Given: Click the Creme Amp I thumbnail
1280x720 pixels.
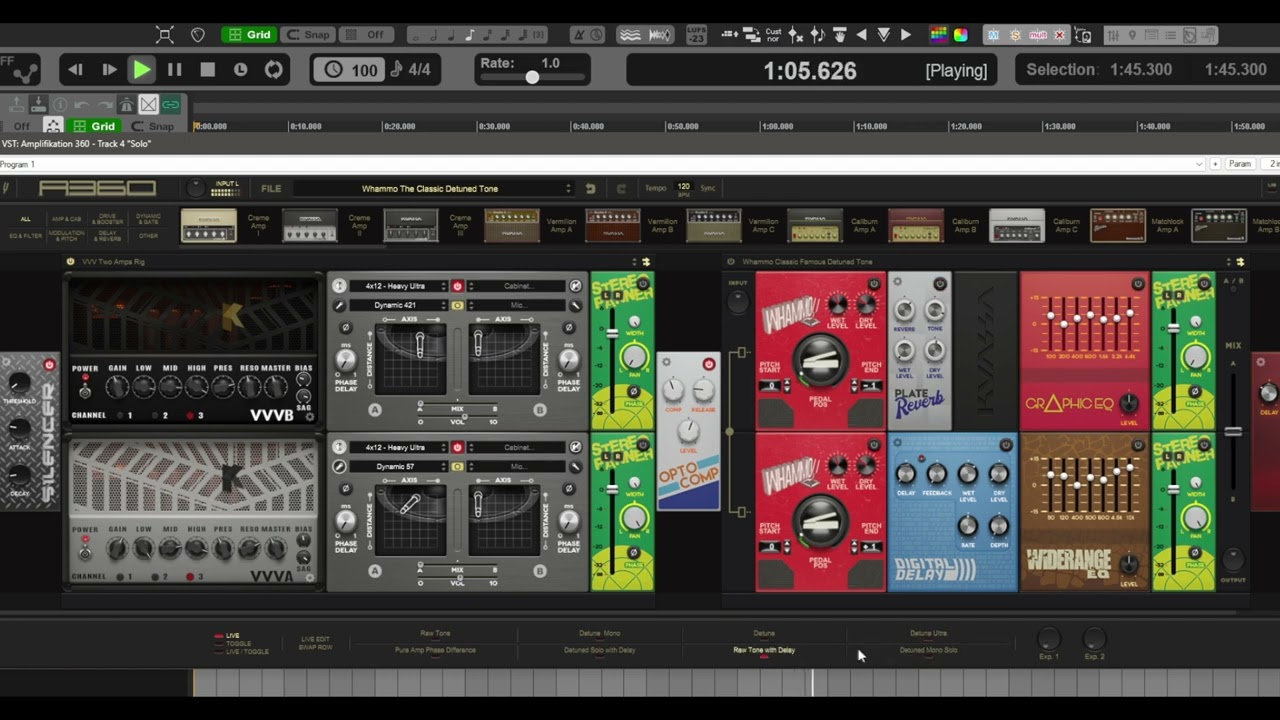Looking at the screenshot, I should click(208, 226).
